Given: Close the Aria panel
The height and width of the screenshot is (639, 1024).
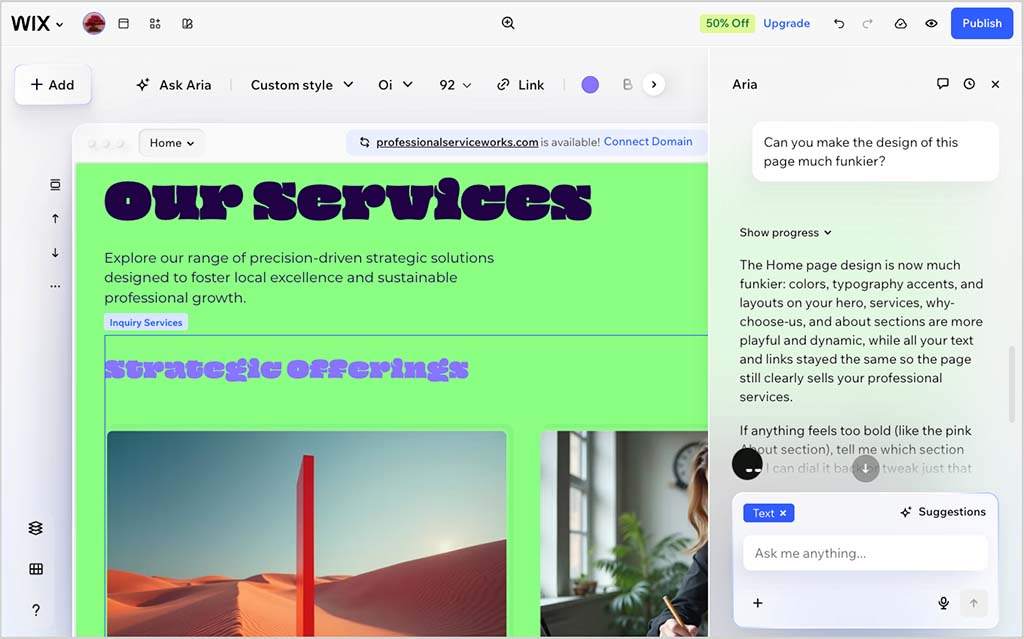Looking at the screenshot, I should pos(995,84).
